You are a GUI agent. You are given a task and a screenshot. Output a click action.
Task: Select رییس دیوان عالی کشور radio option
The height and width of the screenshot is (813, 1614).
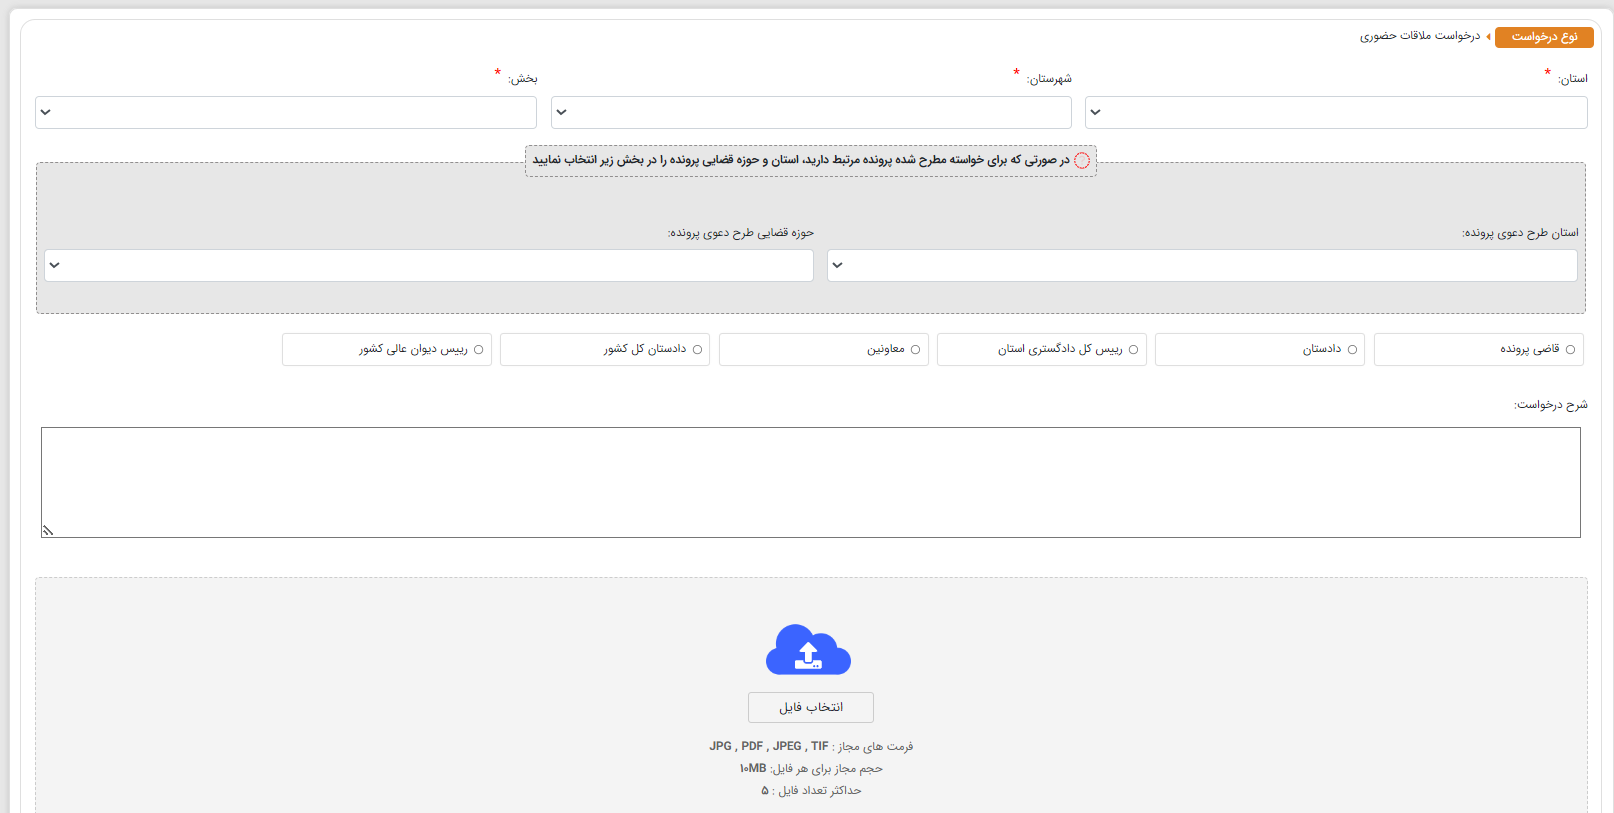(478, 349)
